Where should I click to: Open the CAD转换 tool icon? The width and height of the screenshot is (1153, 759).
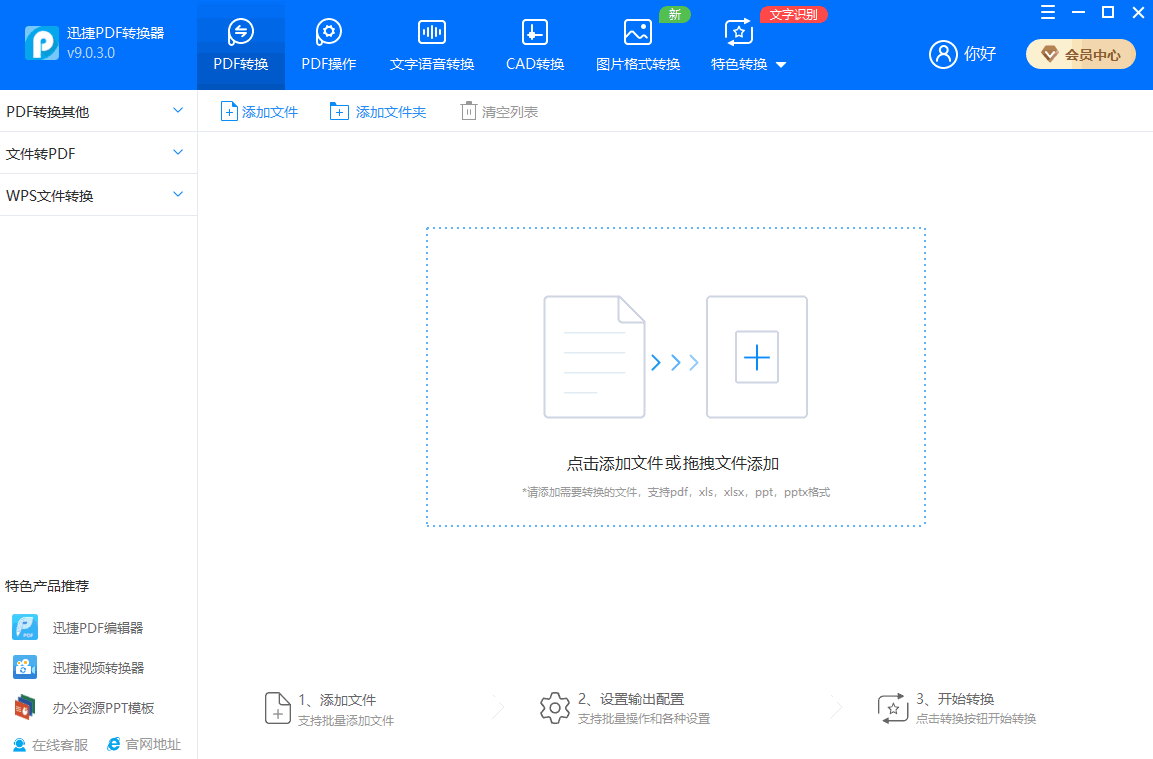pos(535,33)
